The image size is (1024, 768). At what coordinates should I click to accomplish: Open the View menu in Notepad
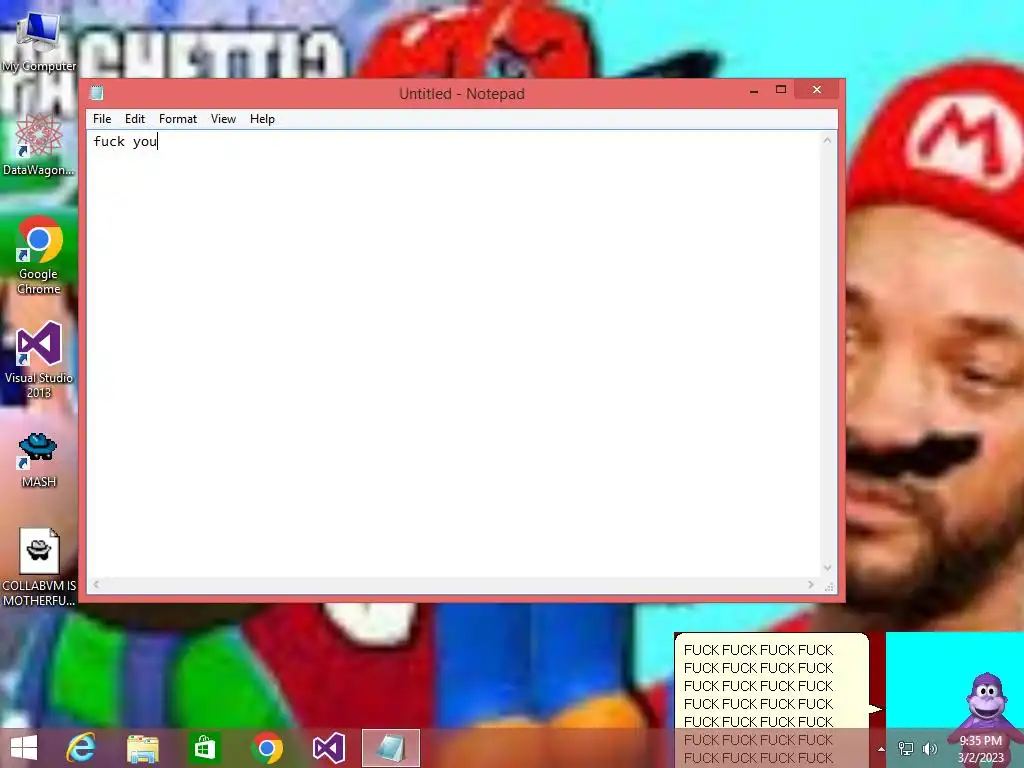[223, 119]
